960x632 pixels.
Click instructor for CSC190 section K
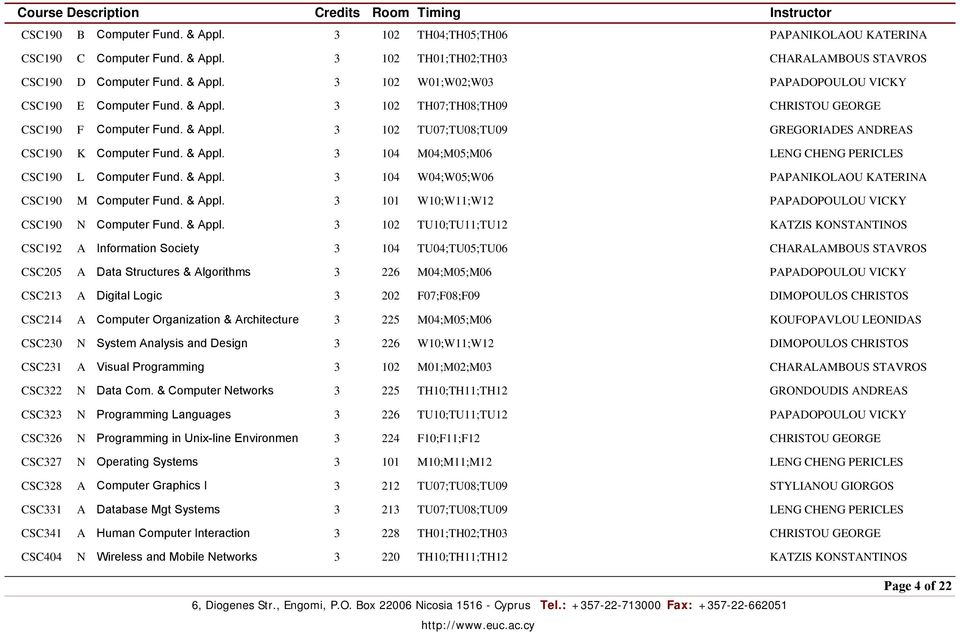click(x=836, y=154)
